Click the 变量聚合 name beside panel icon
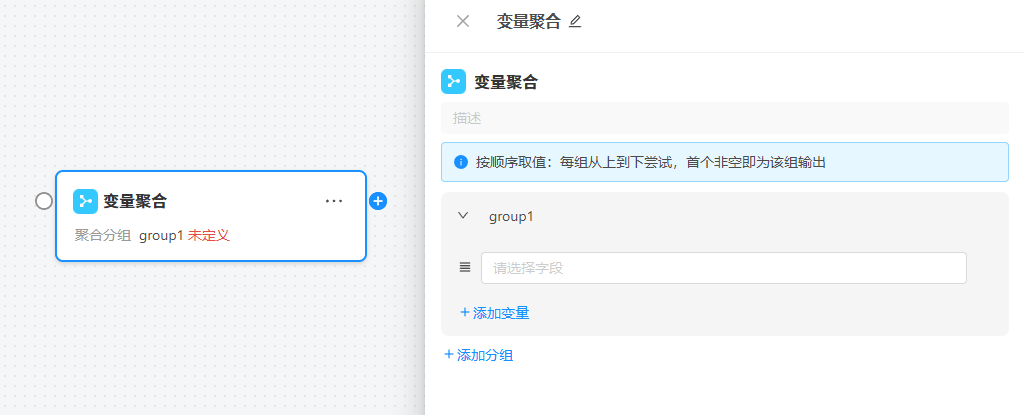This screenshot has height=415, width=1024. (x=505, y=82)
